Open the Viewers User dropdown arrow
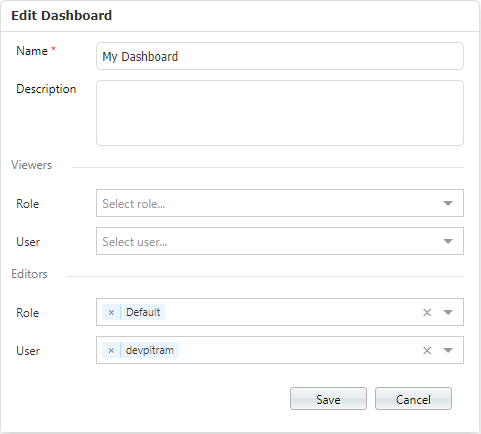Screen dimensions: 481x434 [x=448, y=241]
